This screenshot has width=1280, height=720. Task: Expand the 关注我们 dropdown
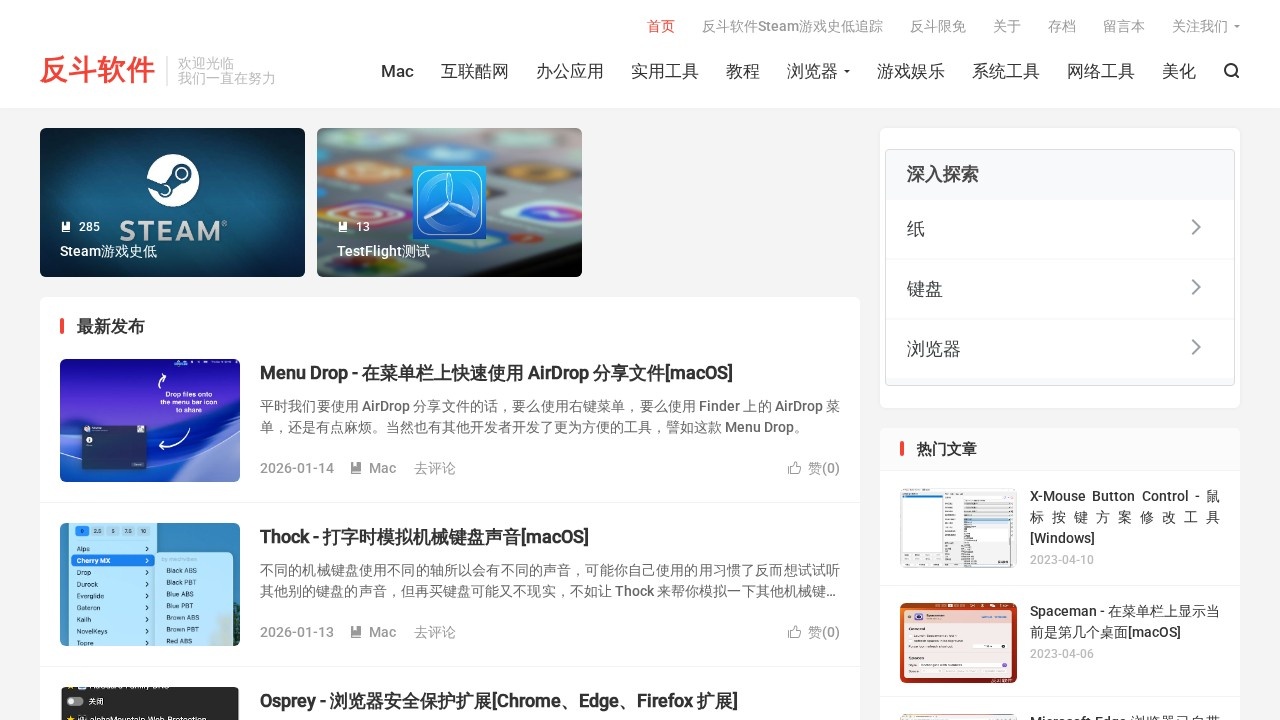[1206, 26]
